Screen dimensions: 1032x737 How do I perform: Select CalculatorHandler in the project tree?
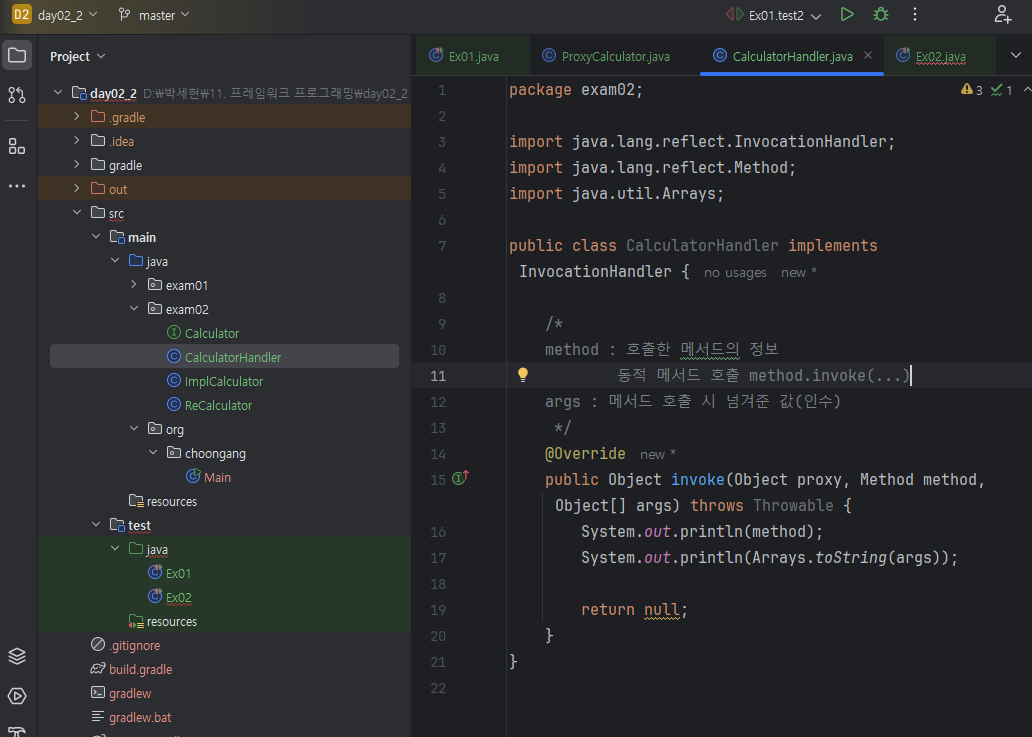[224, 357]
